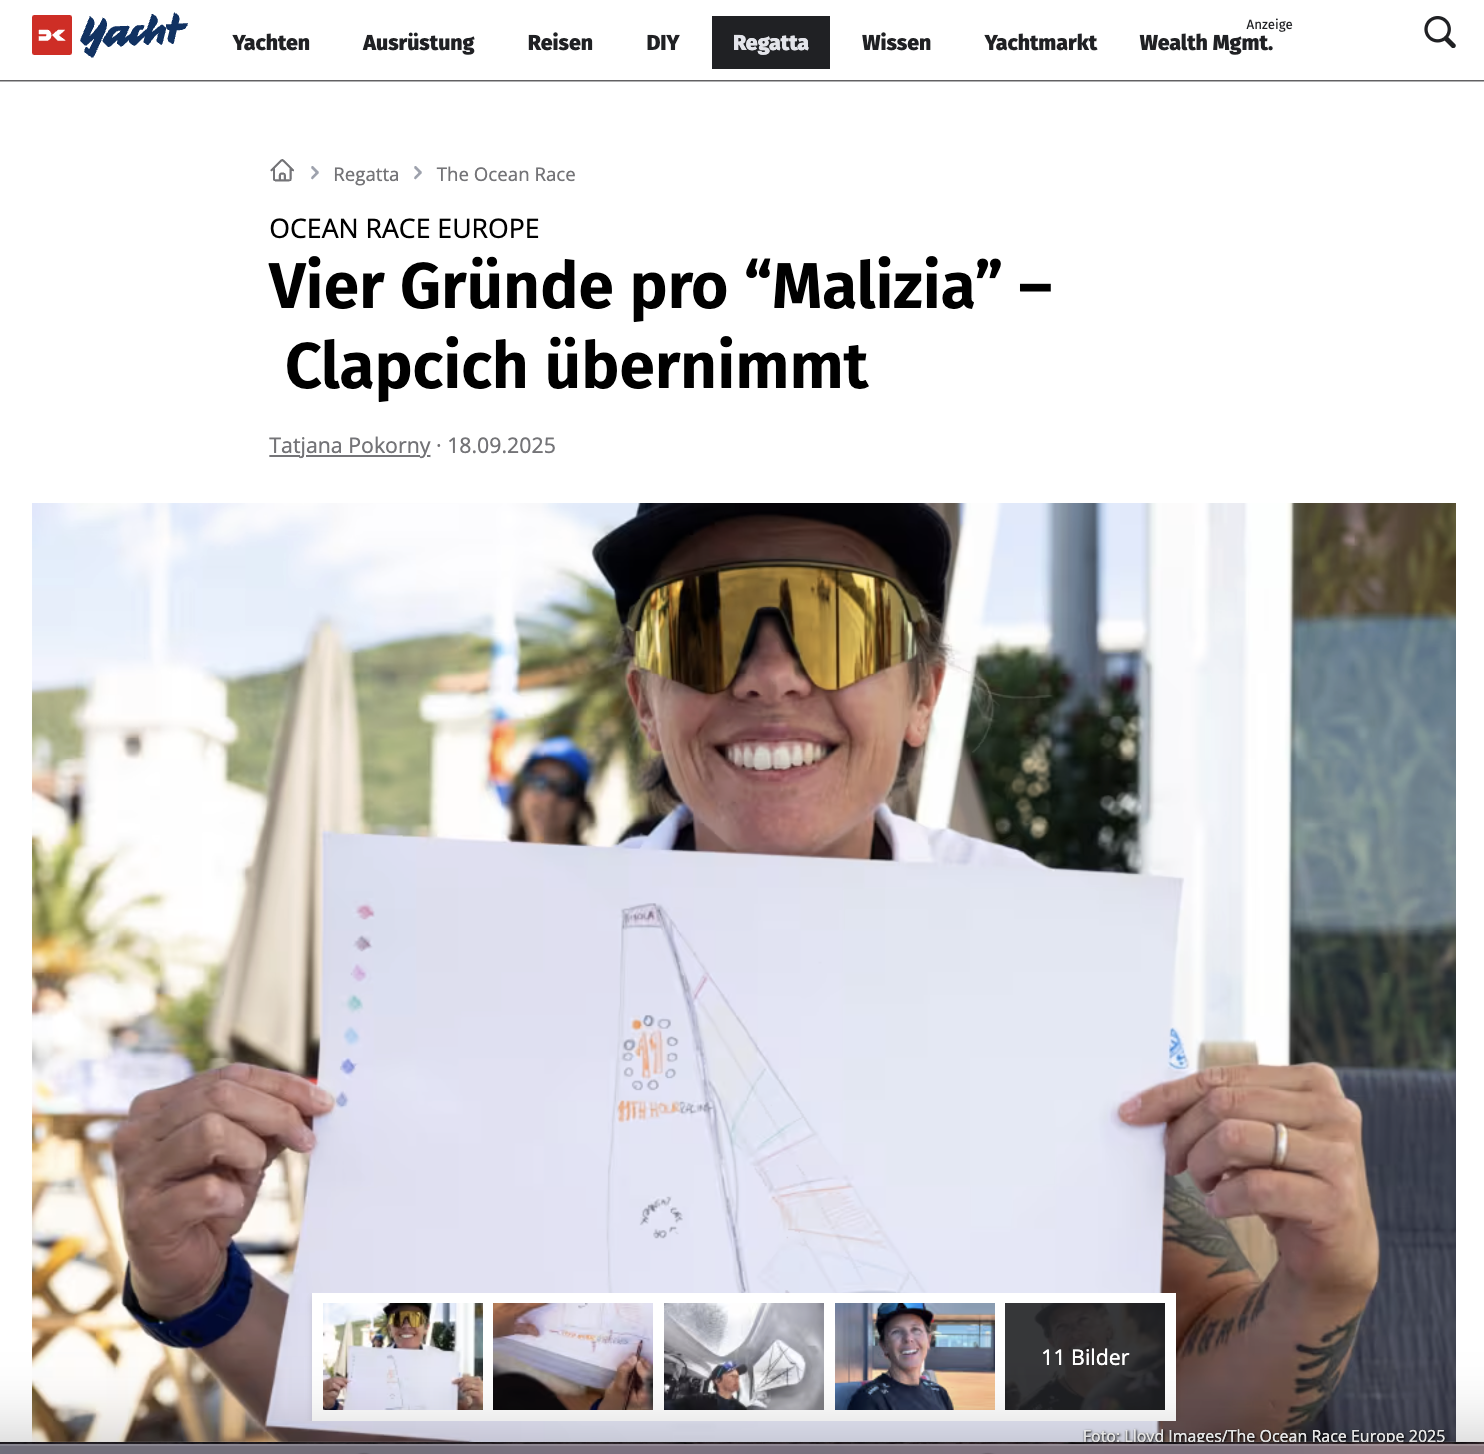Viewport: 1484px width, 1454px height.
Task: Open the Yachtmarkt section
Action: point(1040,43)
